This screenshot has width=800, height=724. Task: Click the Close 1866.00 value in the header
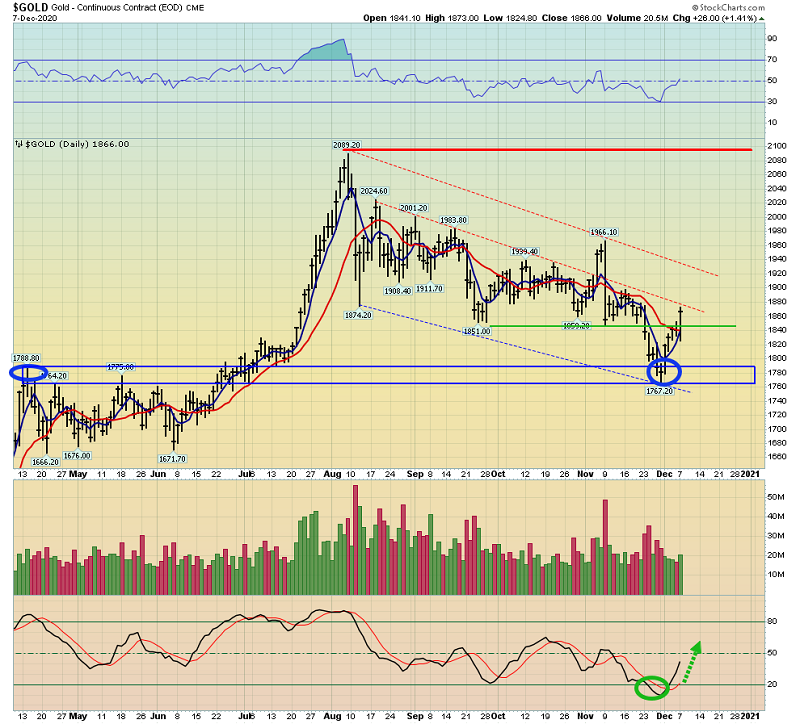572,18
